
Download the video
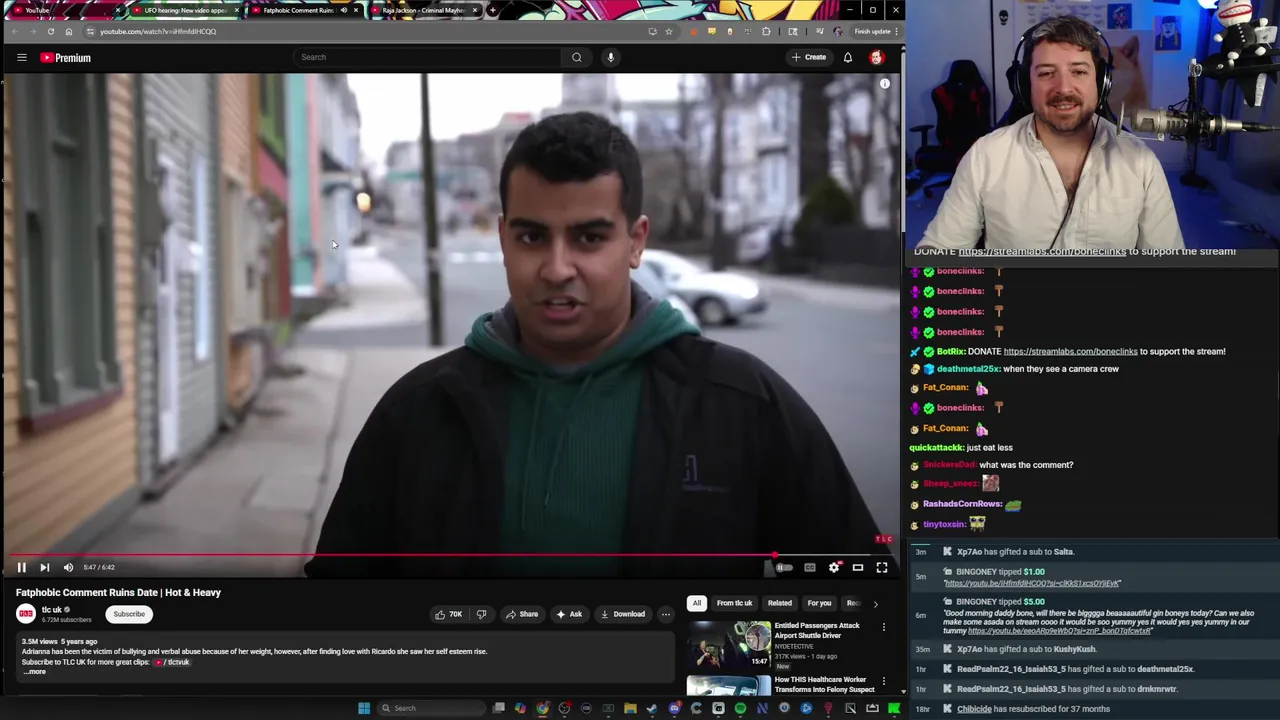tap(622, 614)
